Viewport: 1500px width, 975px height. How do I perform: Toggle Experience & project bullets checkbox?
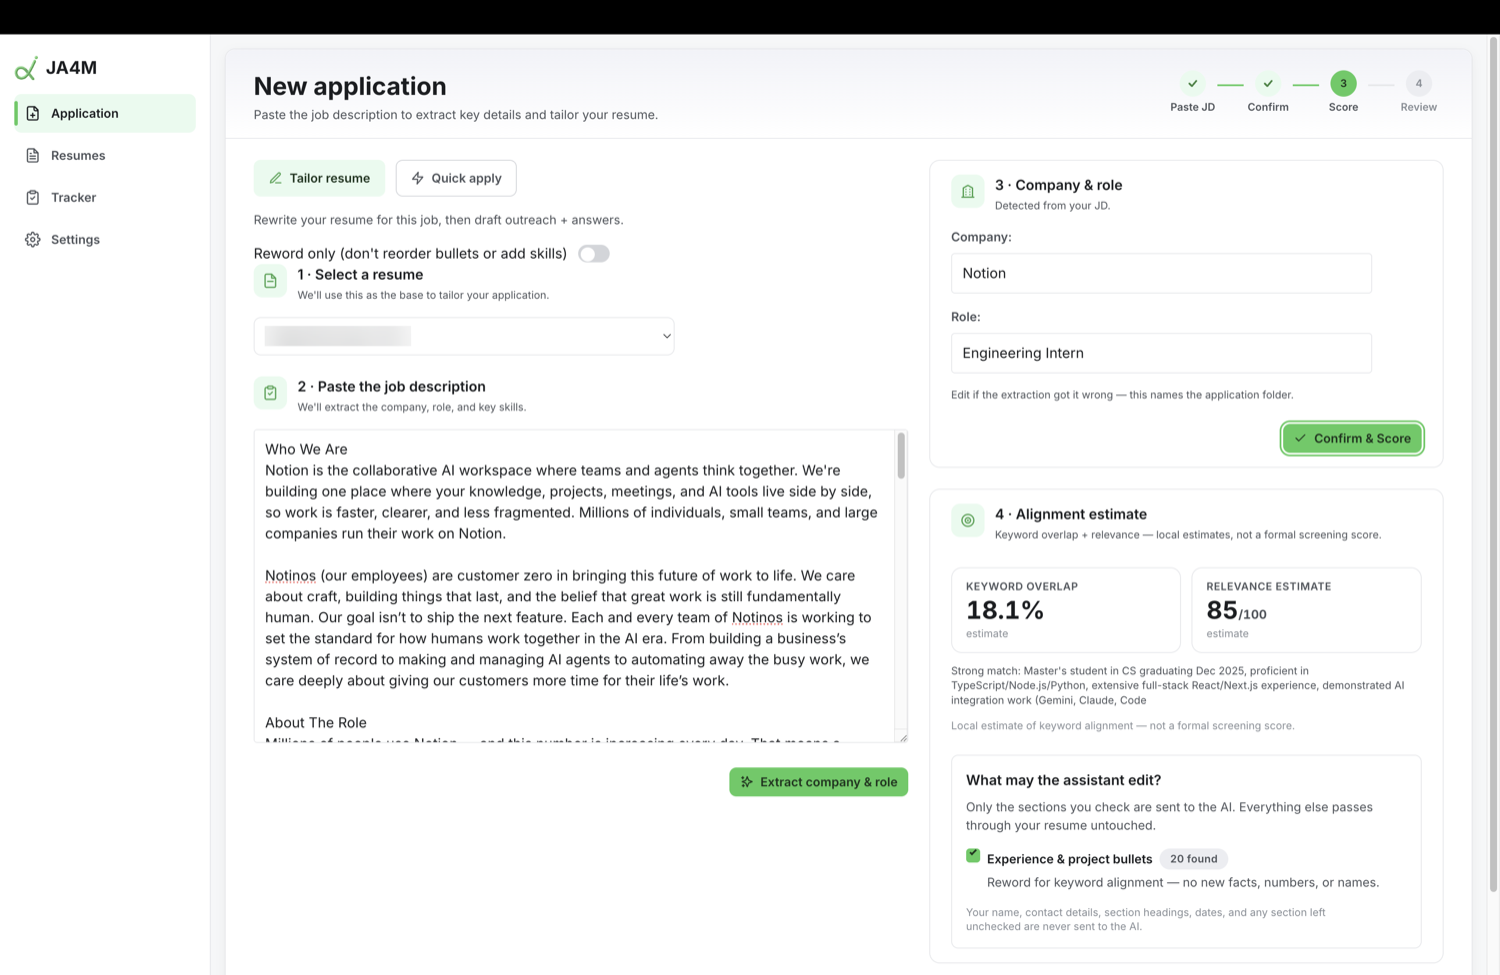coord(973,855)
